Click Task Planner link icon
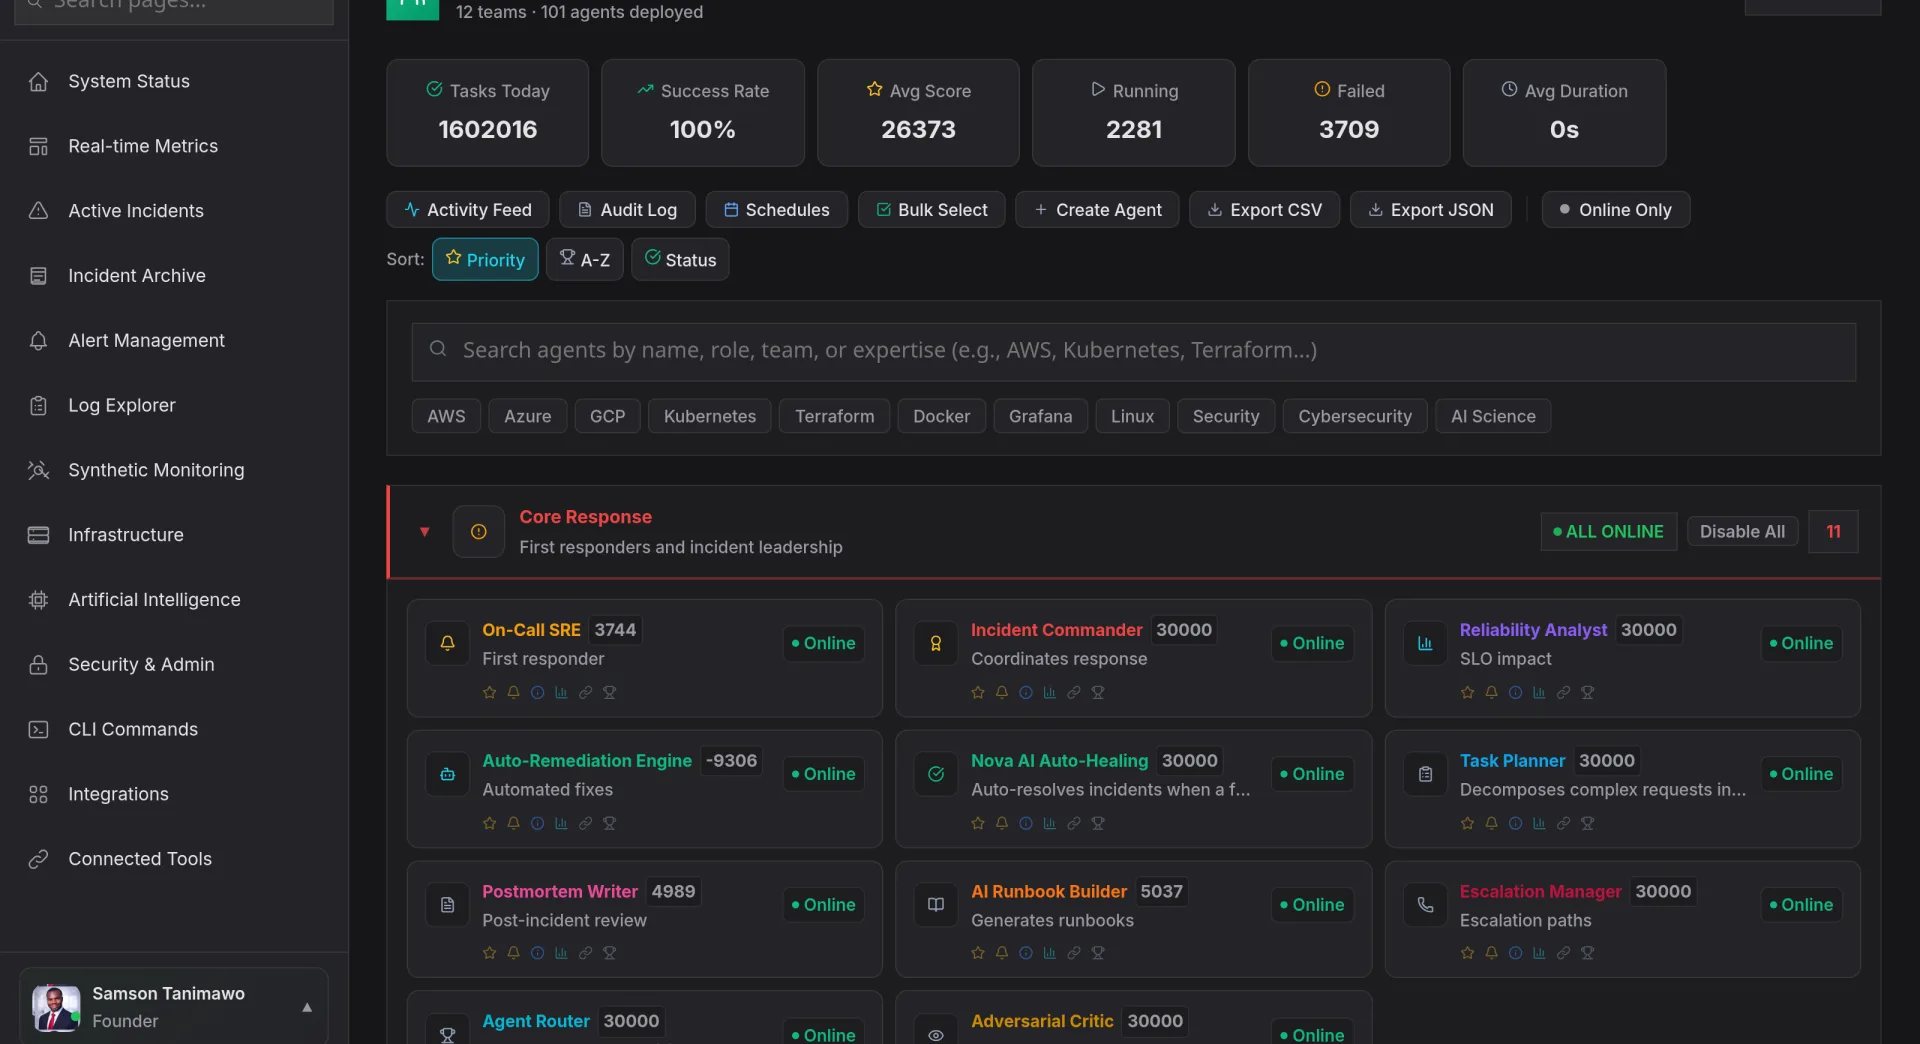The image size is (1920, 1044). click(1563, 824)
